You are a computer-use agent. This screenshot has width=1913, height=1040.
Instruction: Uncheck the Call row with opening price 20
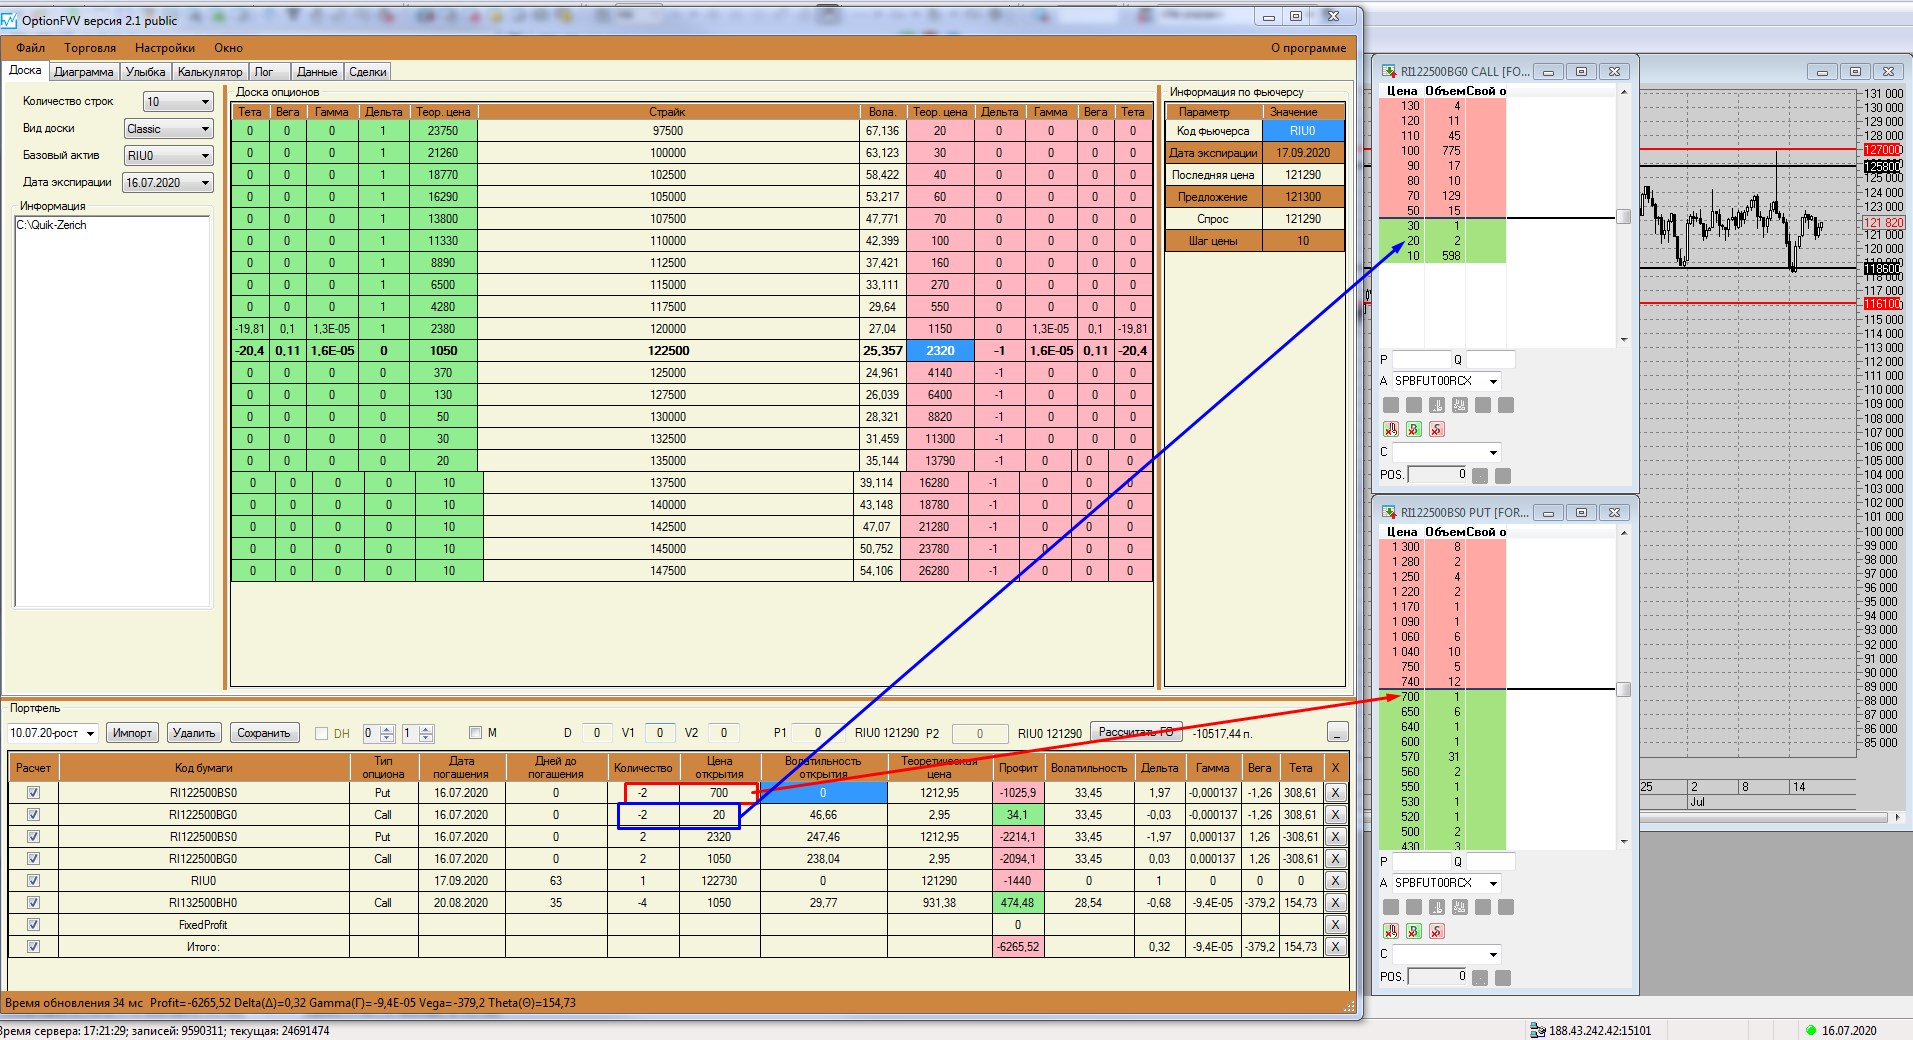pyautogui.click(x=33, y=814)
